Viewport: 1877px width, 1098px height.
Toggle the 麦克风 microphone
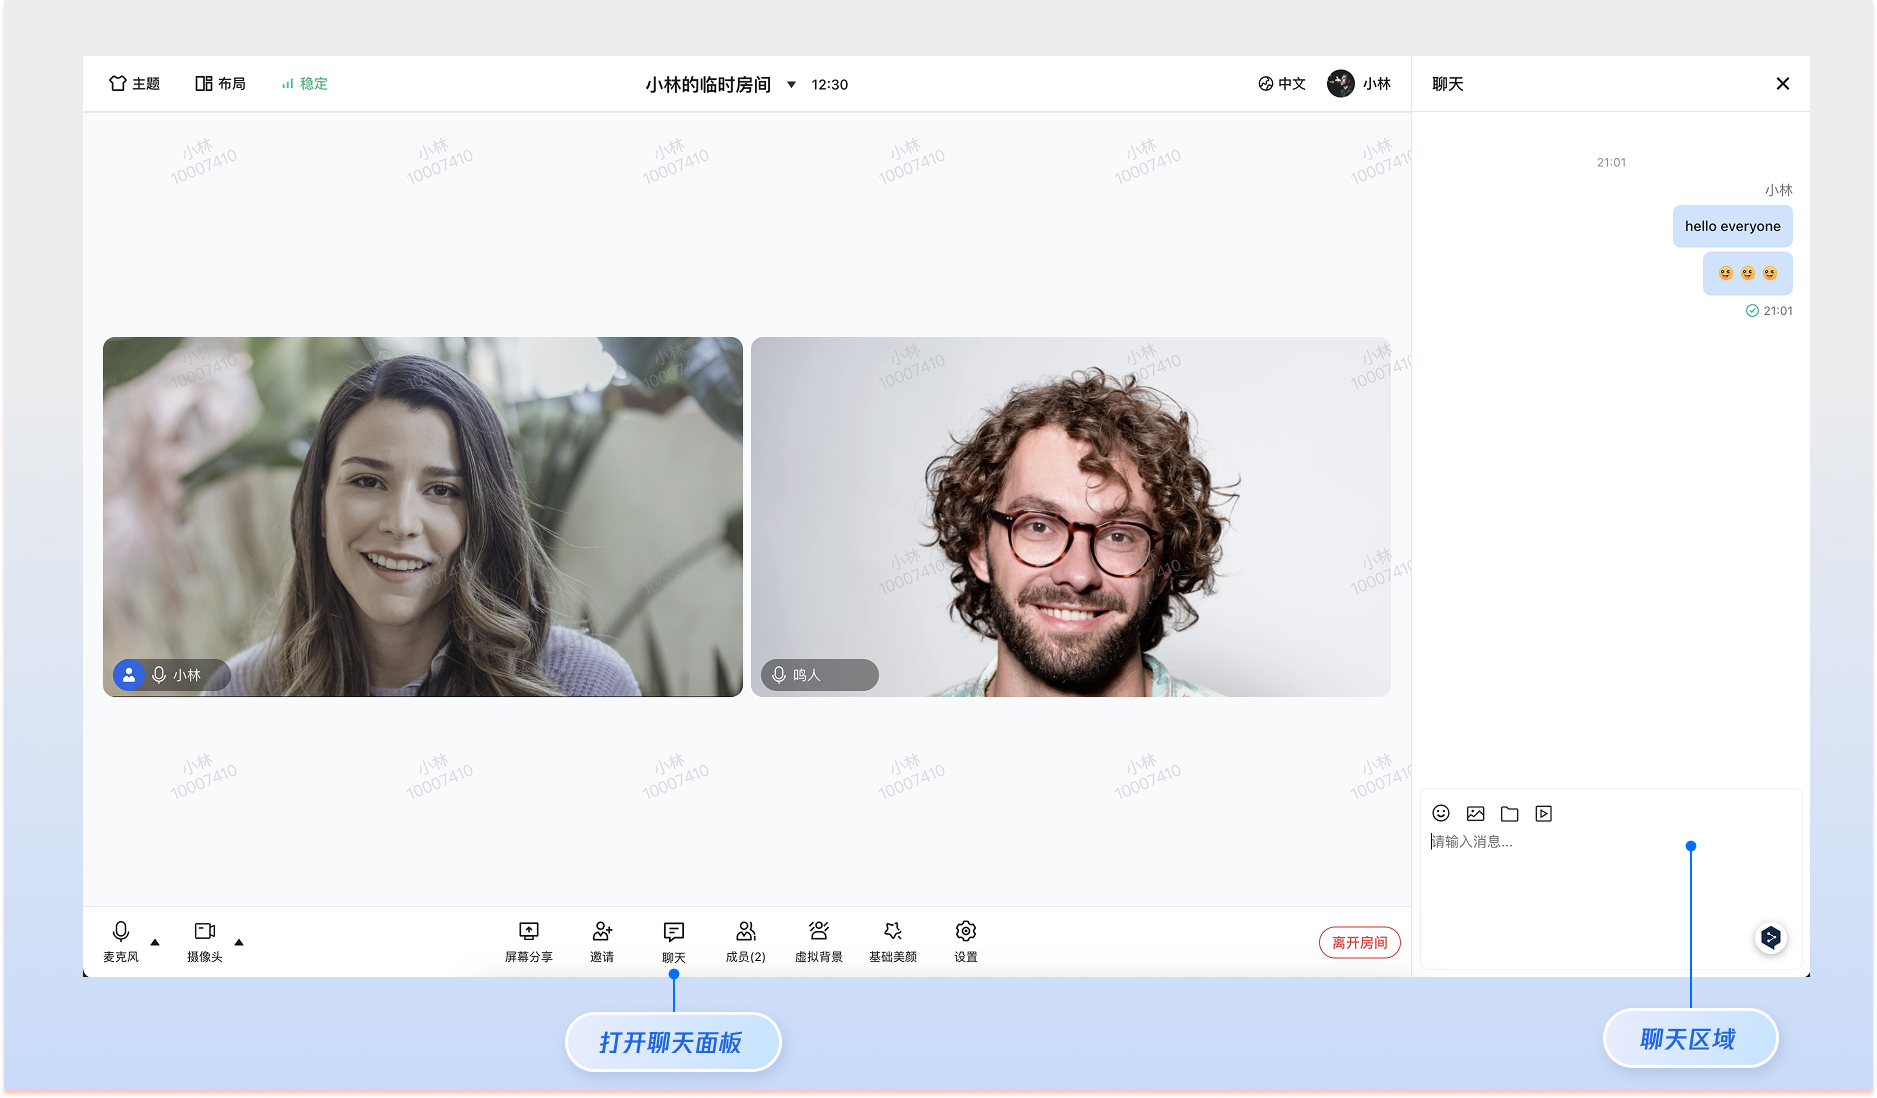pos(121,942)
